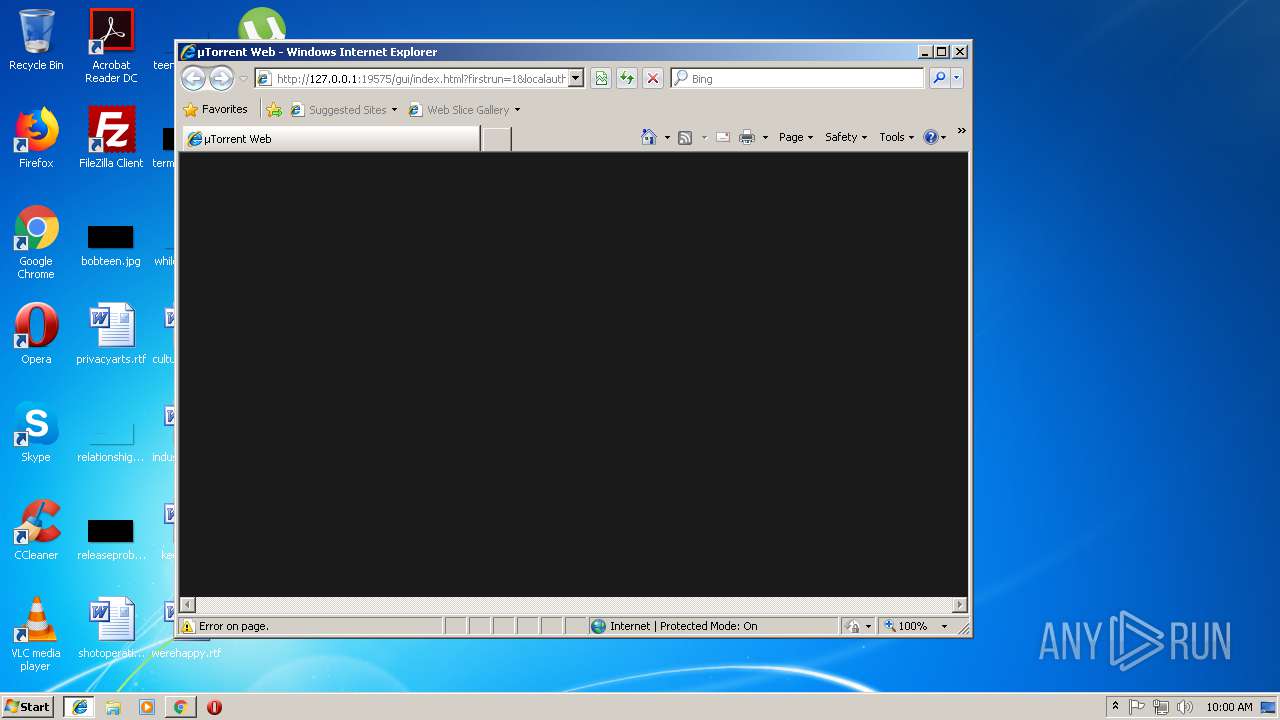Show hidden tray icons arrow
Viewport: 1280px width, 720px height.
point(1115,706)
